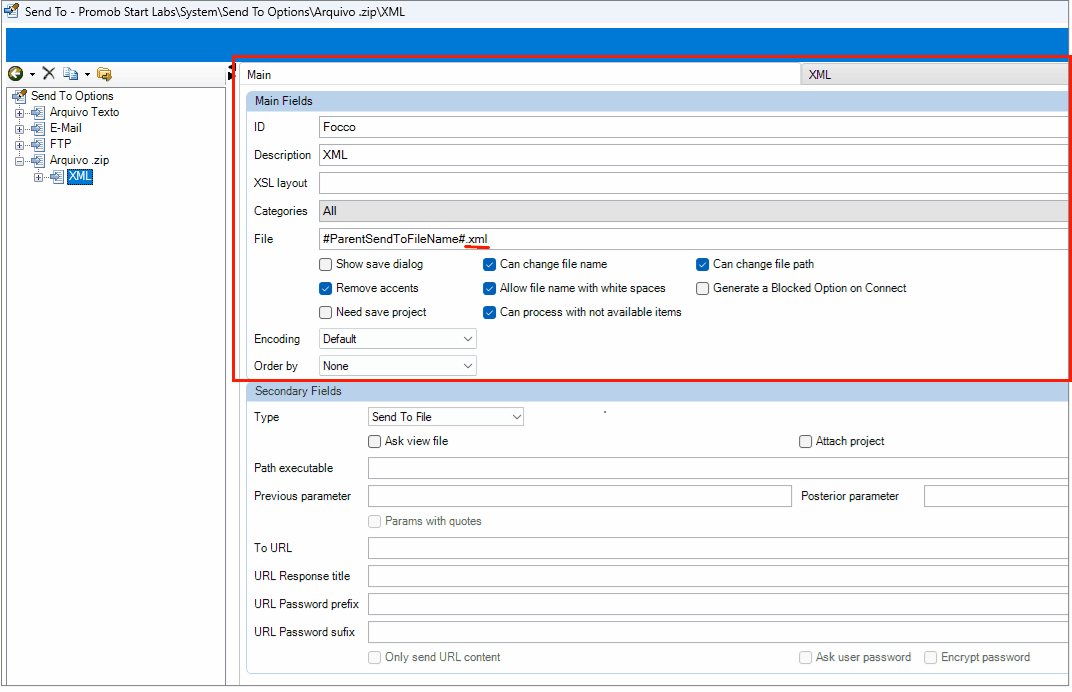Image resolution: width=1072 pixels, height=692 pixels.
Task: Click the Main Fields section header
Action: pyautogui.click(x=657, y=101)
